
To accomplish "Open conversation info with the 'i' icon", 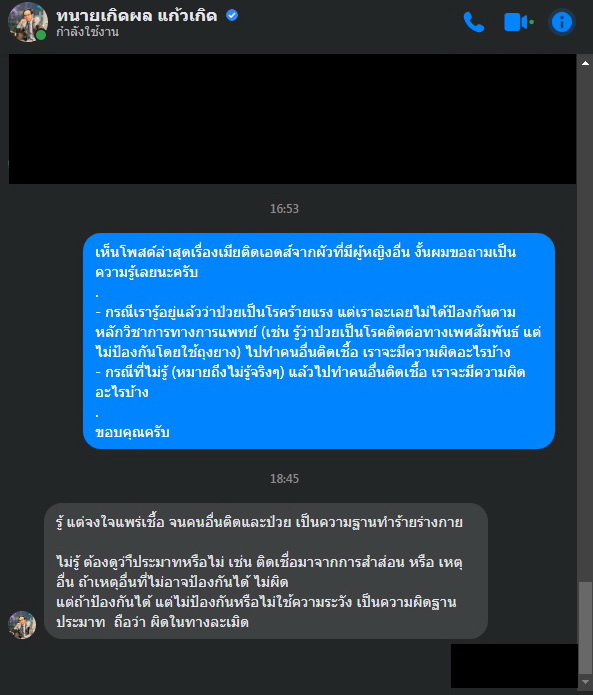I will (x=562, y=22).
